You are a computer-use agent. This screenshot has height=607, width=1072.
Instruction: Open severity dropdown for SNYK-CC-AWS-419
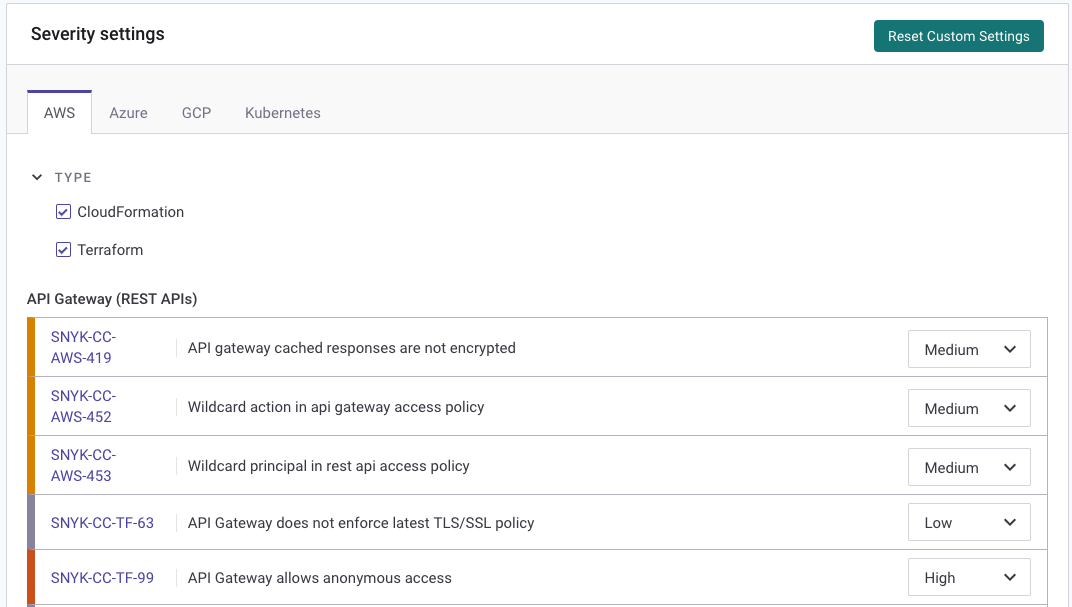click(x=967, y=349)
